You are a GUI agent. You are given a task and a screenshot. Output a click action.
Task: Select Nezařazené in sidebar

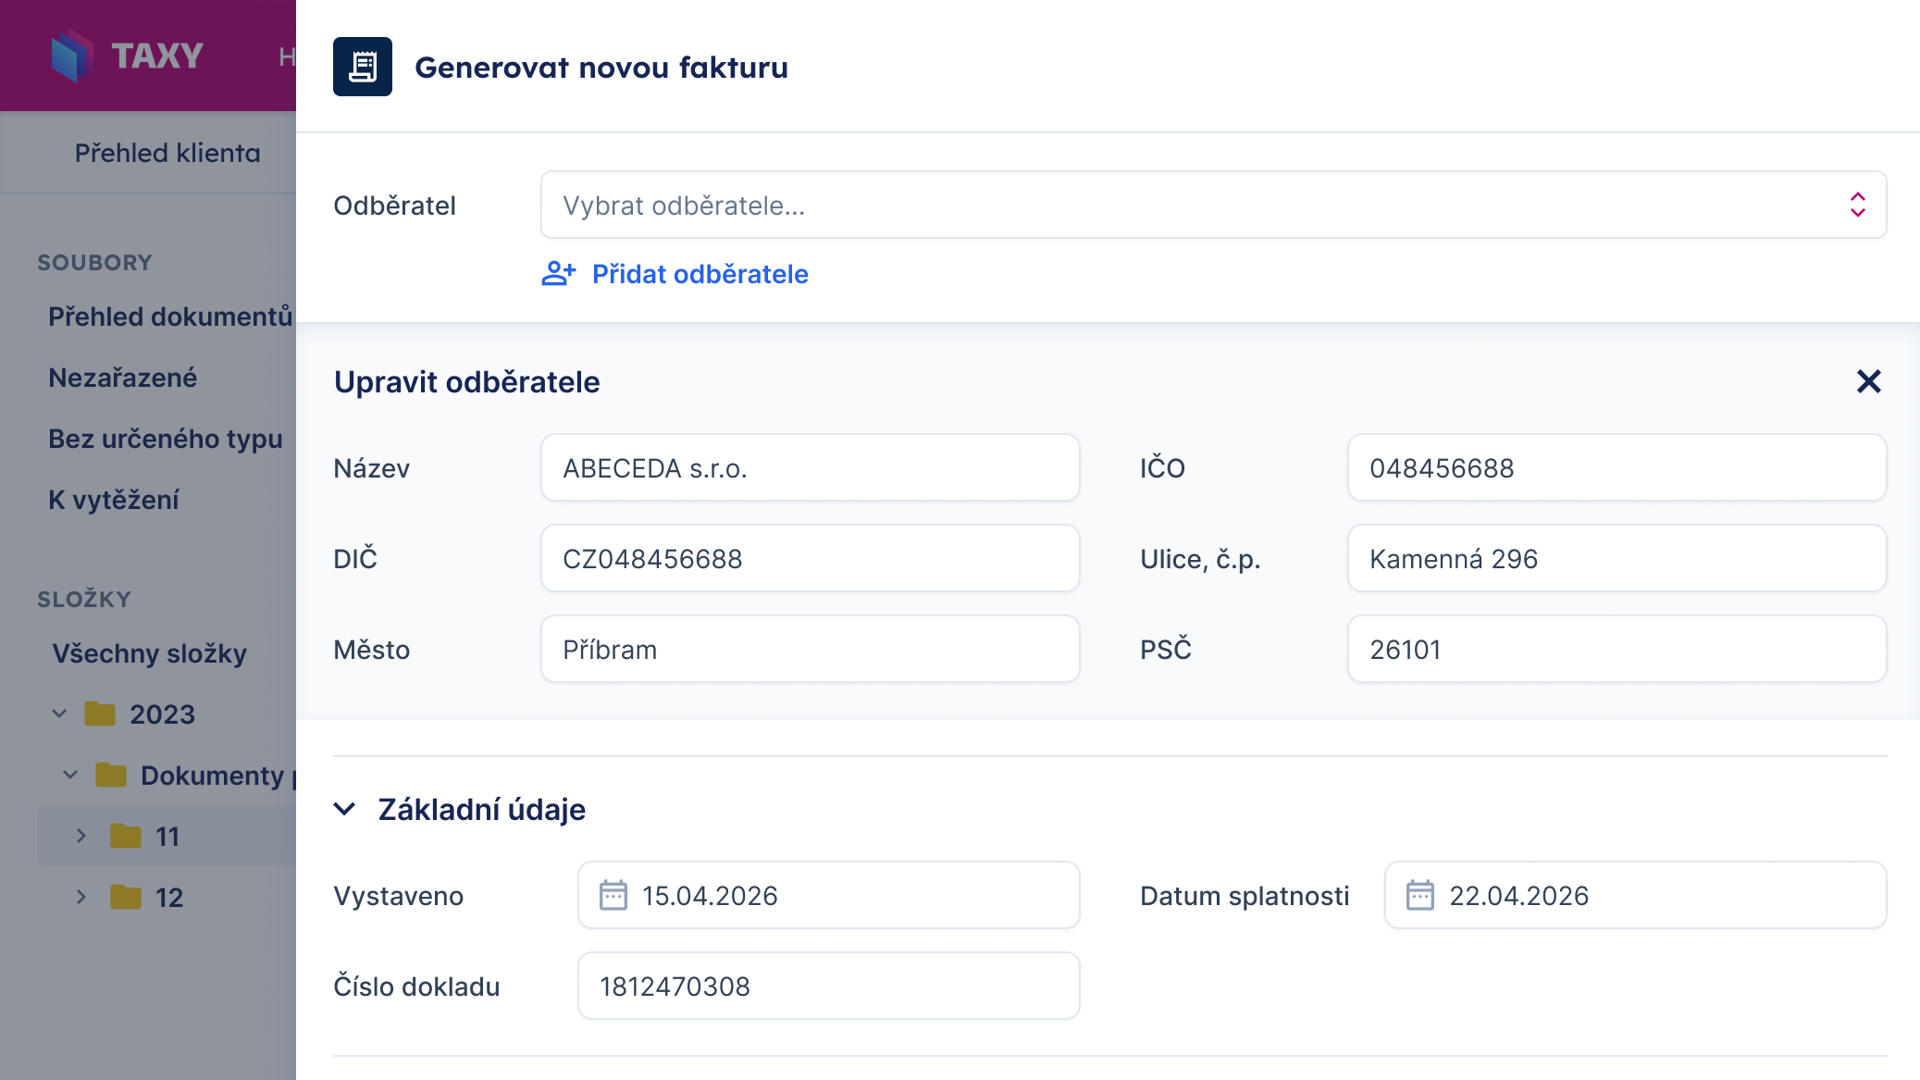click(x=122, y=378)
